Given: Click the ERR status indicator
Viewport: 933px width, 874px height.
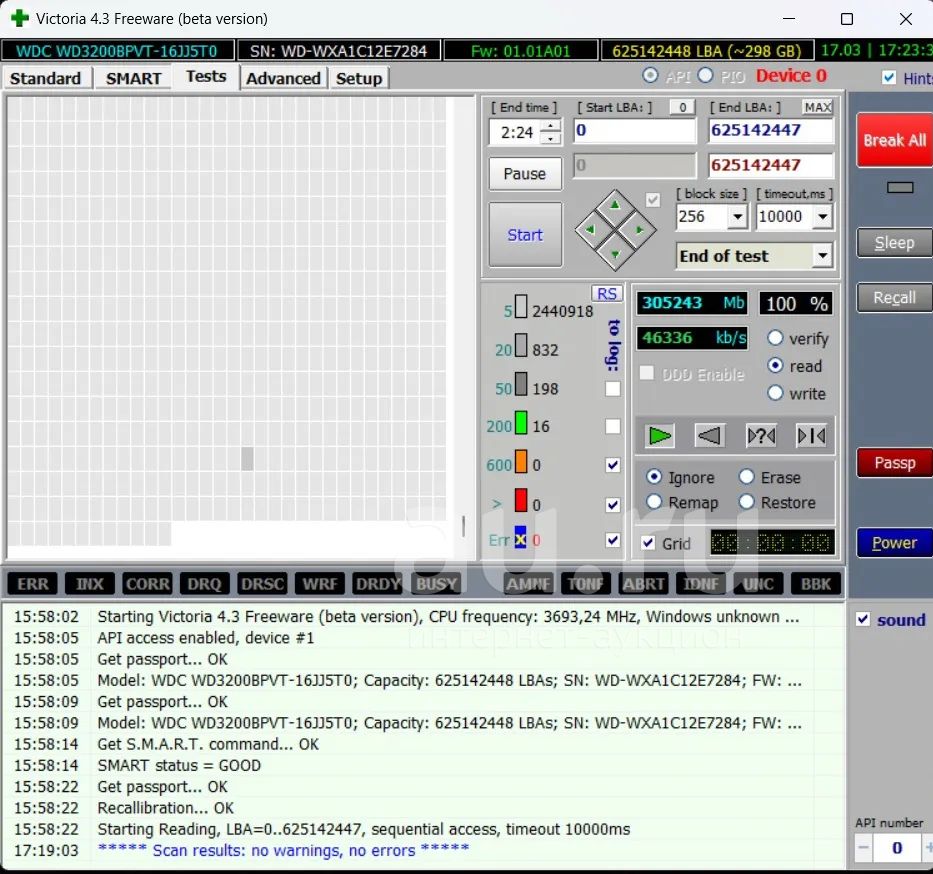Looking at the screenshot, I should click(33, 584).
